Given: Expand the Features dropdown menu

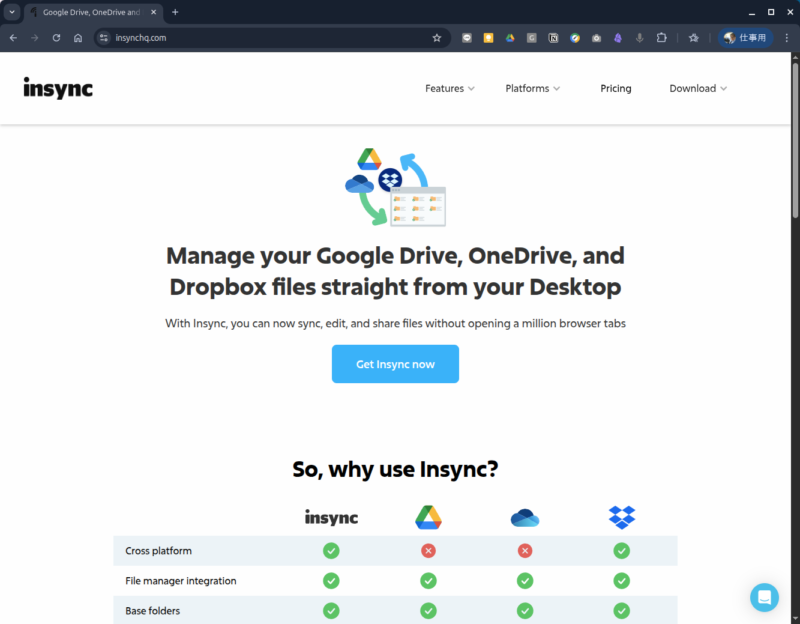Looking at the screenshot, I should click(x=449, y=88).
